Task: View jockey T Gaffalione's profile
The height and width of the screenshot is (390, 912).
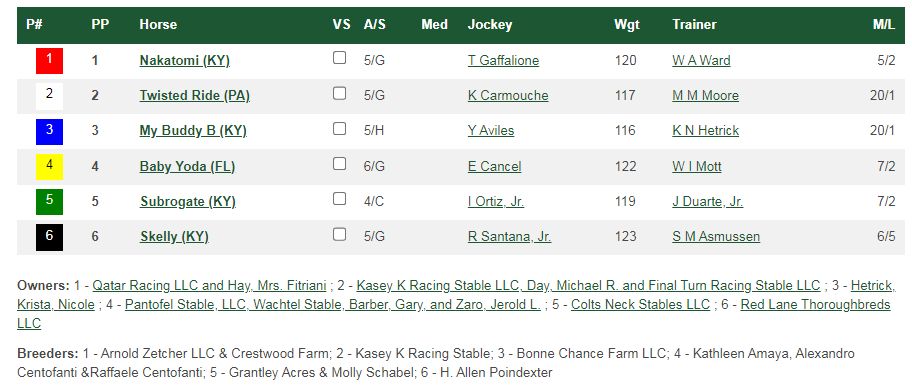Action: coord(503,60)
